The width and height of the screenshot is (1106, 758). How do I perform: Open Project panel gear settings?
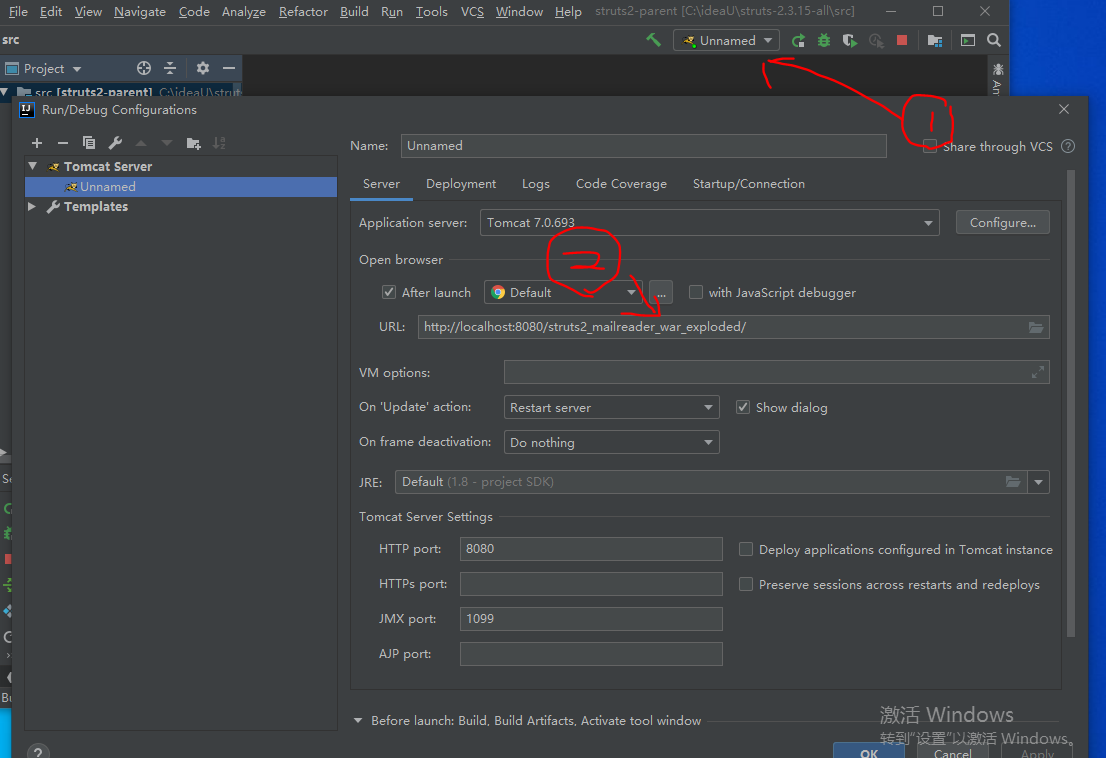tap(203, 68)
